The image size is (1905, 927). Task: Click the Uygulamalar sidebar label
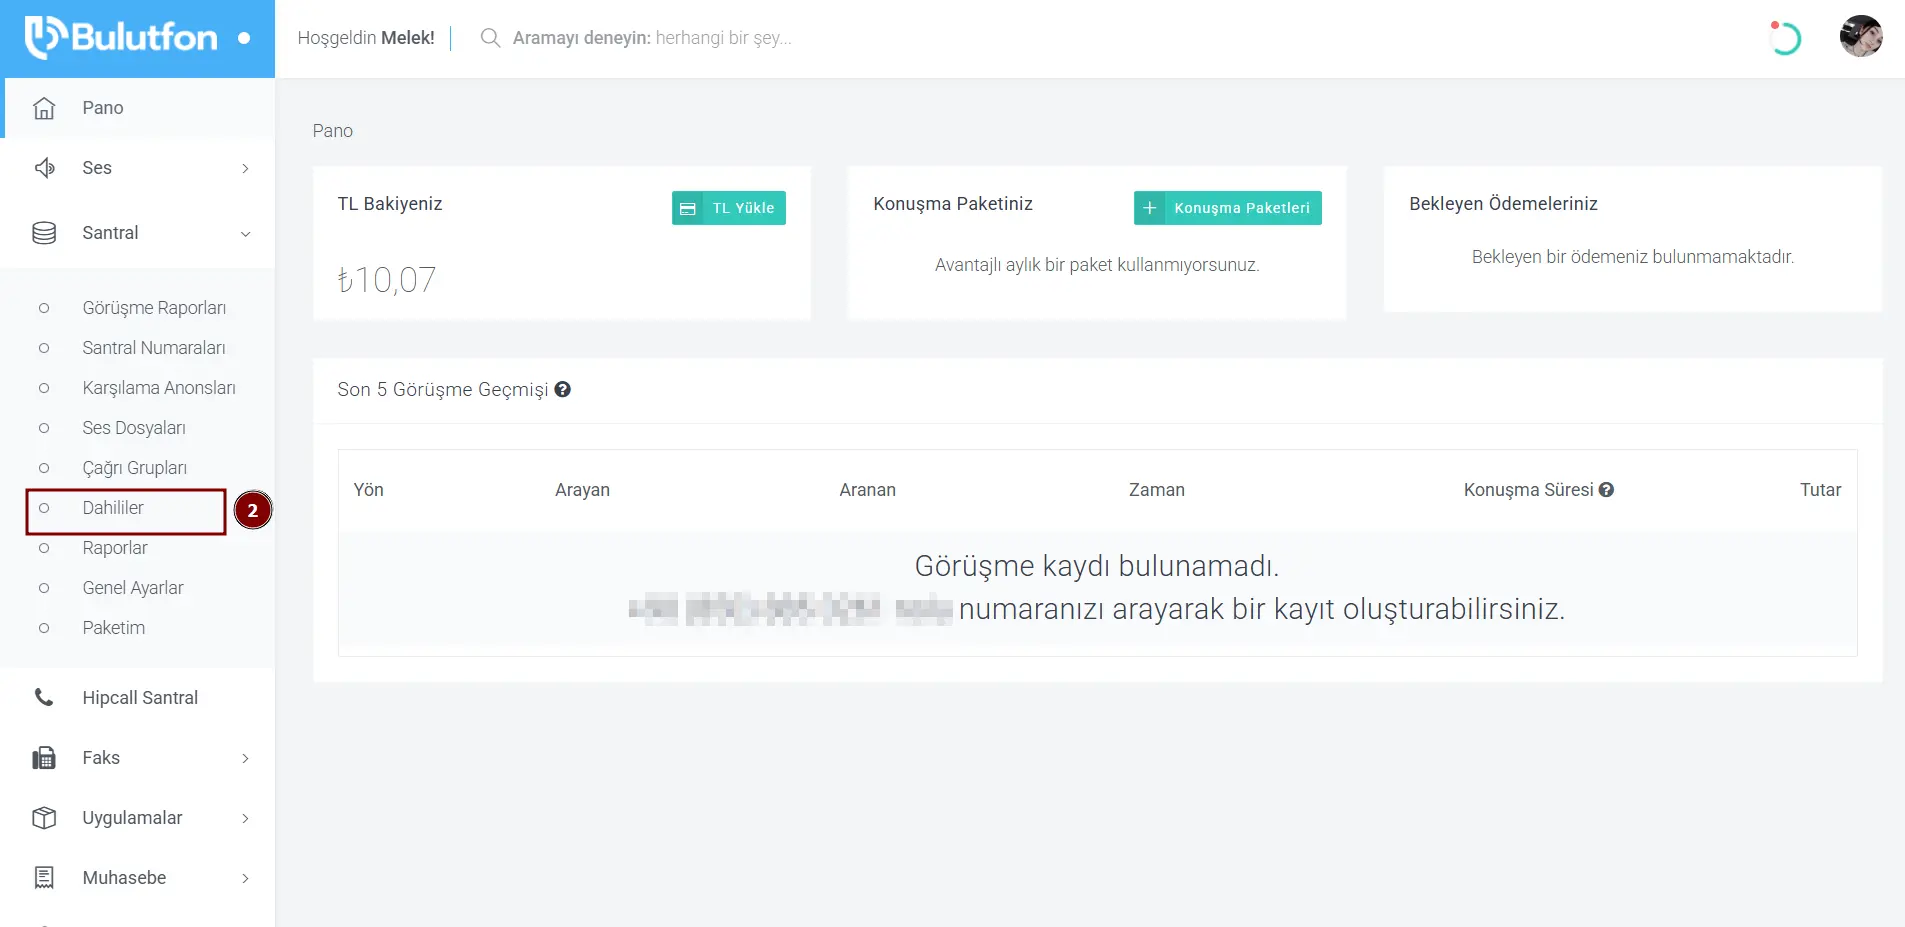click(x=132, y=818)
